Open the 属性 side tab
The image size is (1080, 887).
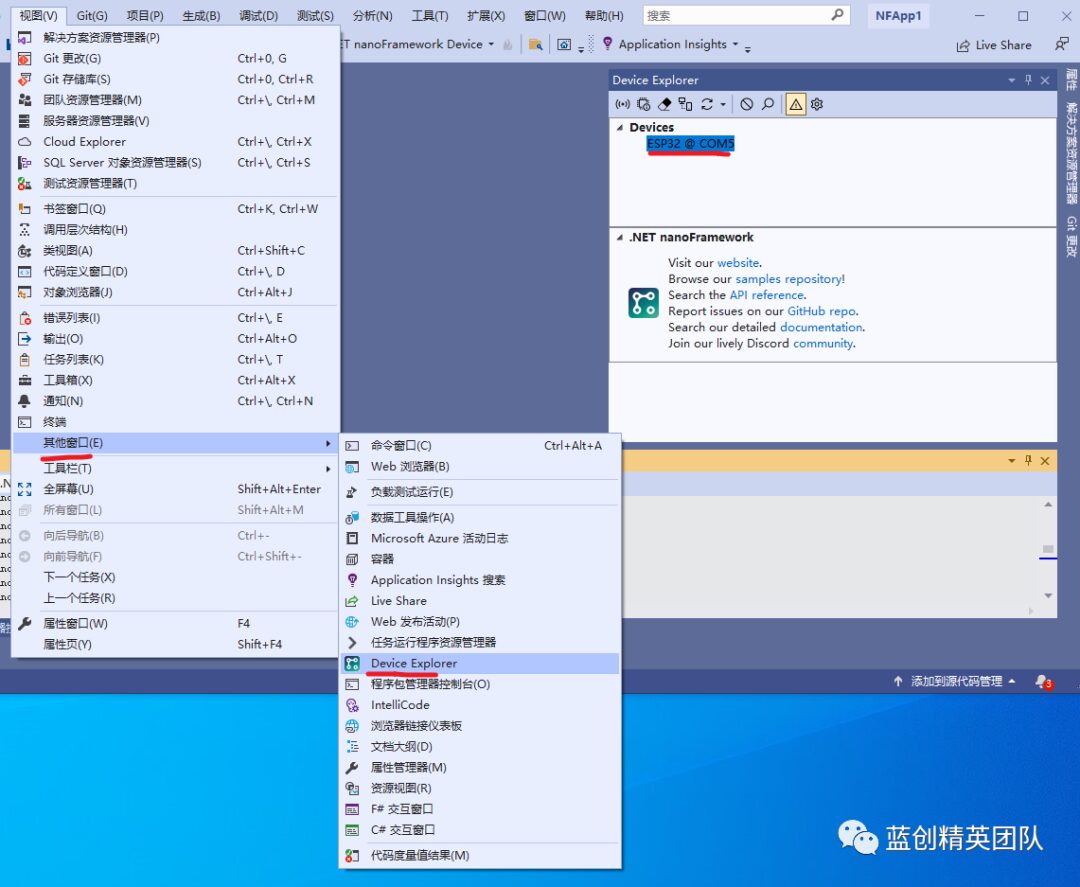pyautogui.click(x=1071, y=79)
